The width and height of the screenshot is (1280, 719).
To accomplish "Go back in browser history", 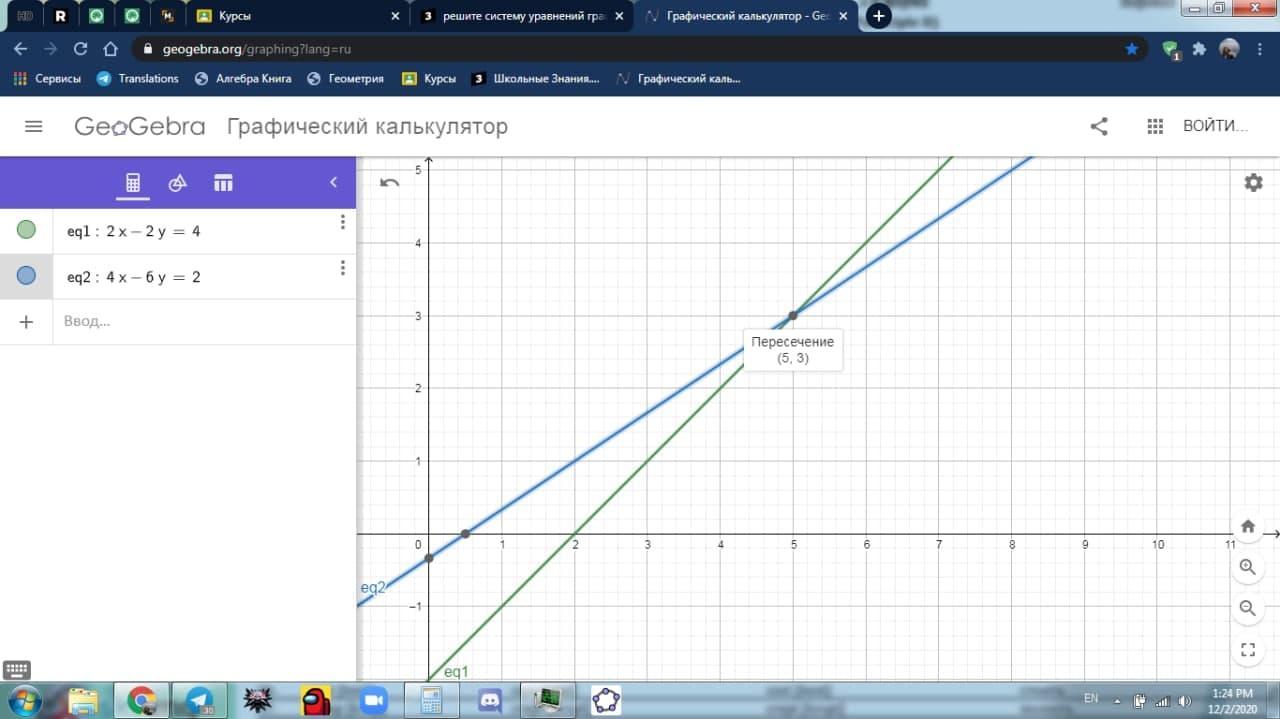I will click(21, 49).
